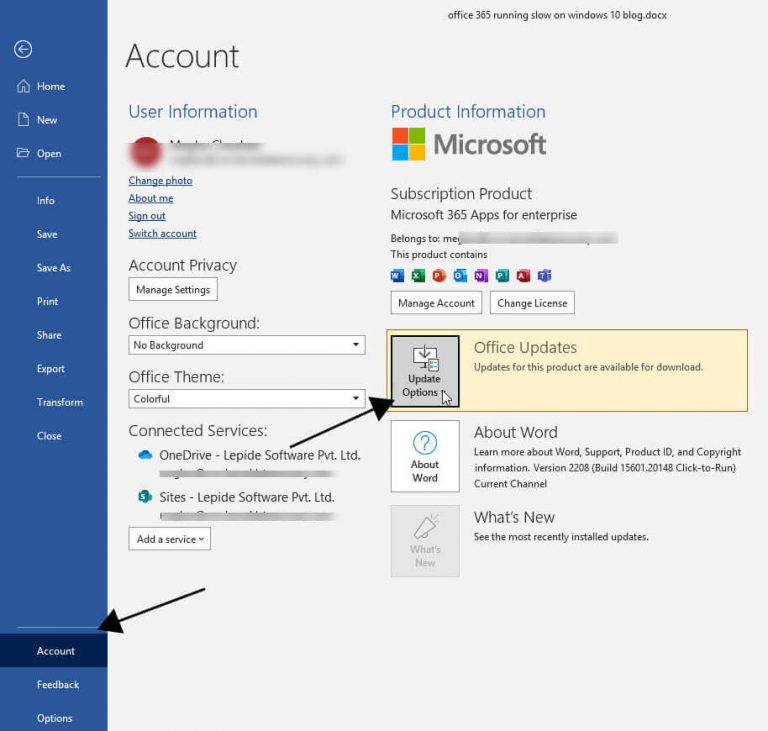Image resolution: width=768 pixels, height=731 pixels.
Task: Click the back arrow circle icon
Action: 23,49
